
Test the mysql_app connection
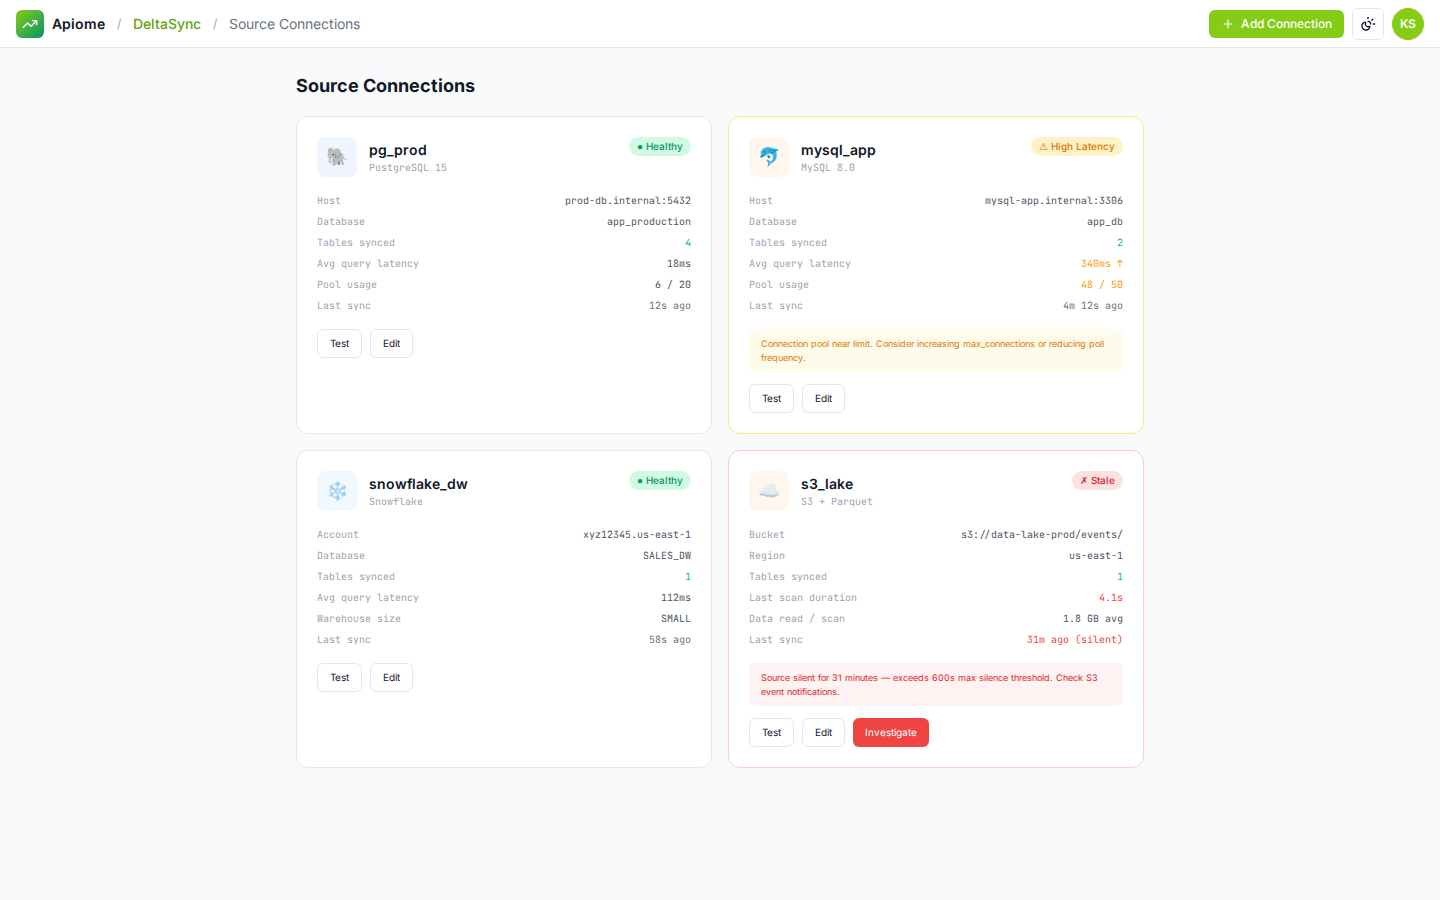[772, 399]
